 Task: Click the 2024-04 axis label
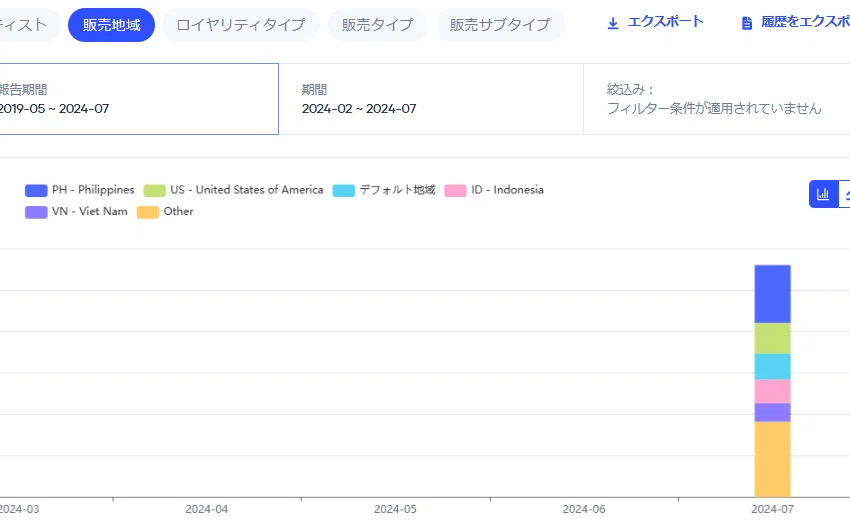207,509
